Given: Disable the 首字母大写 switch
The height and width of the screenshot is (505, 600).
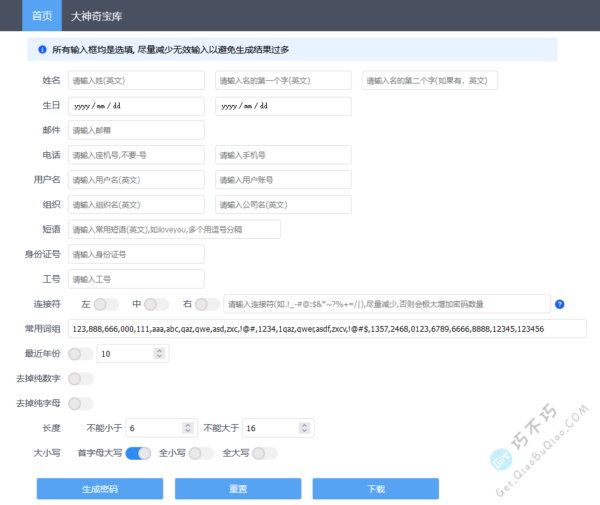Looking at the screenshot, I should (x=138, y=453).
